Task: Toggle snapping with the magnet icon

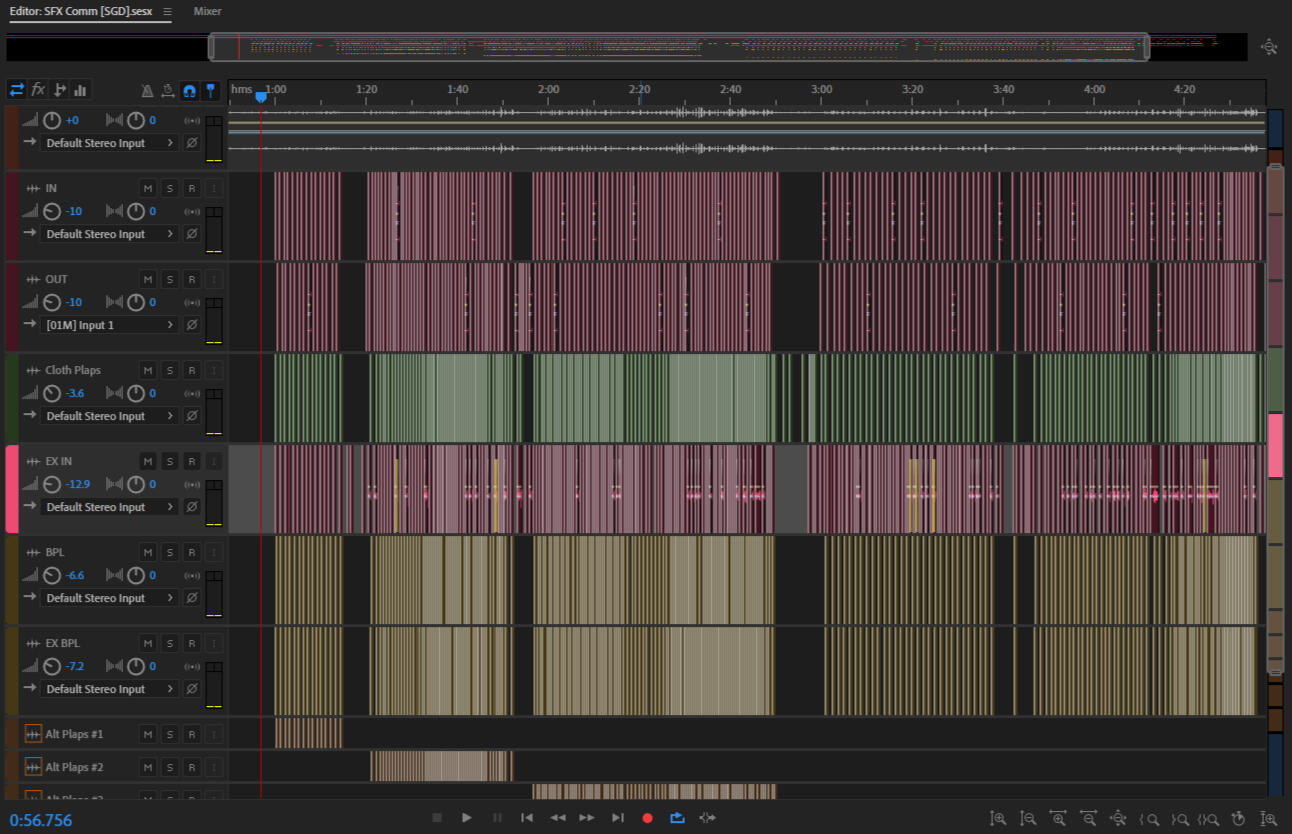Action: [x=189, y=90]
